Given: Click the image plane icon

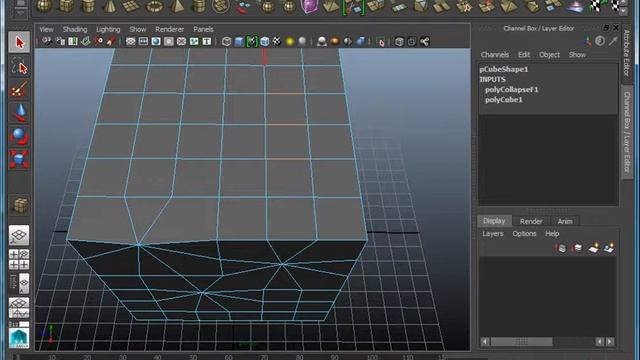Looking at the screenshot, I should coord(86,41).
